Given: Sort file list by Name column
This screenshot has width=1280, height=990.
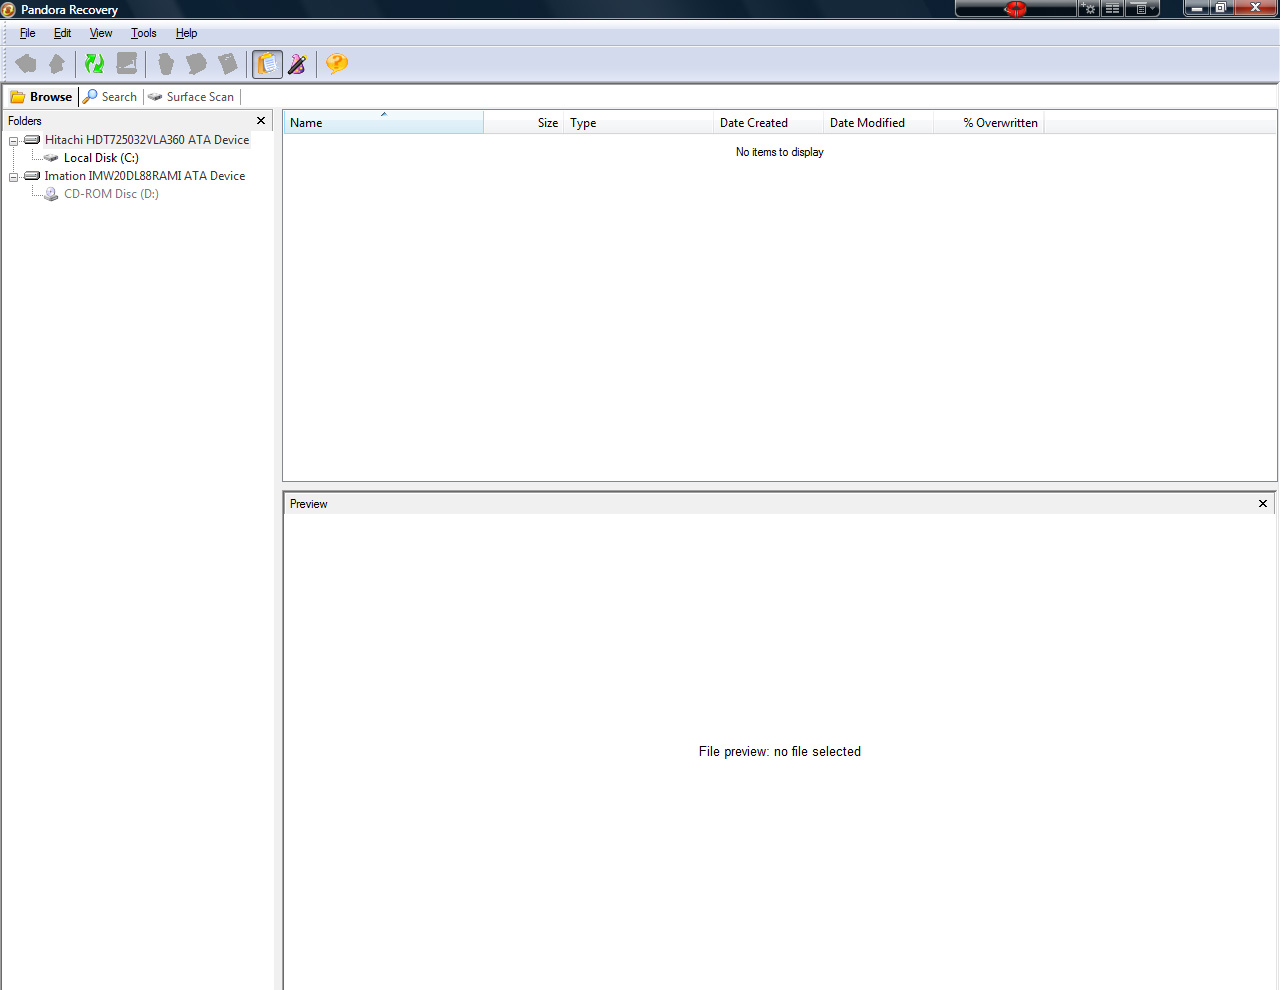Looking at the screenshot, I should [383, 123].
